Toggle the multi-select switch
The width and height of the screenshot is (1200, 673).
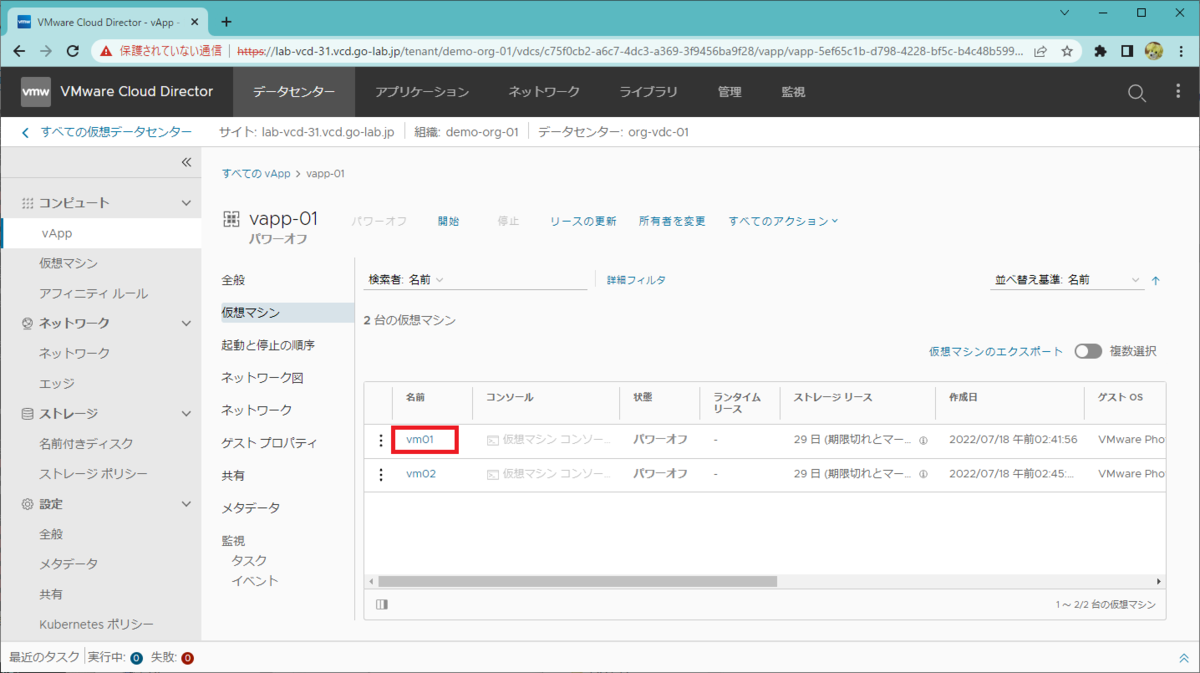point(1088,351)
